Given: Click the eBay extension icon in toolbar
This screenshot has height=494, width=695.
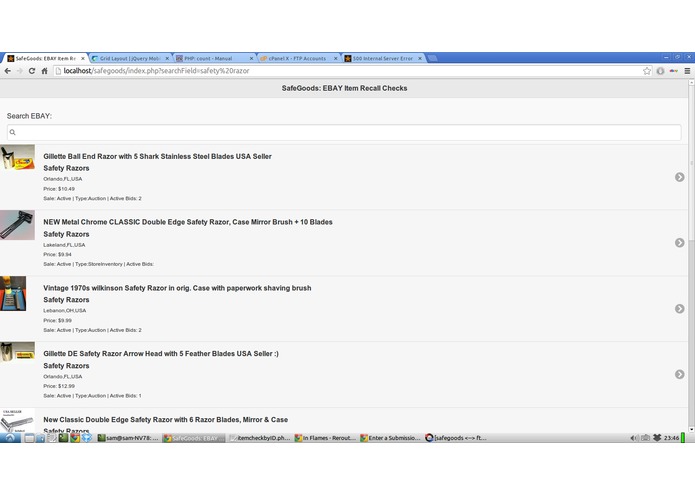Looking at the screenshot, I should [x=673, y=71].
